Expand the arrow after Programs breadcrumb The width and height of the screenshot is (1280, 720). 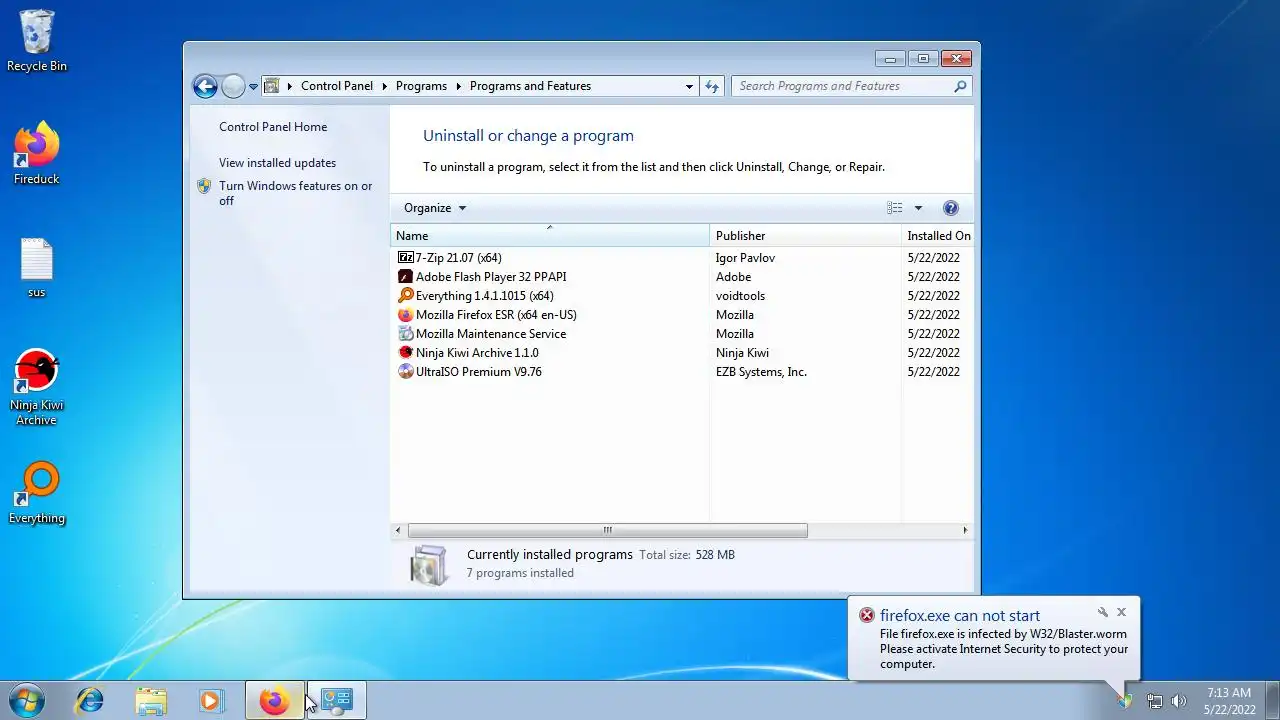pos(459,86)
